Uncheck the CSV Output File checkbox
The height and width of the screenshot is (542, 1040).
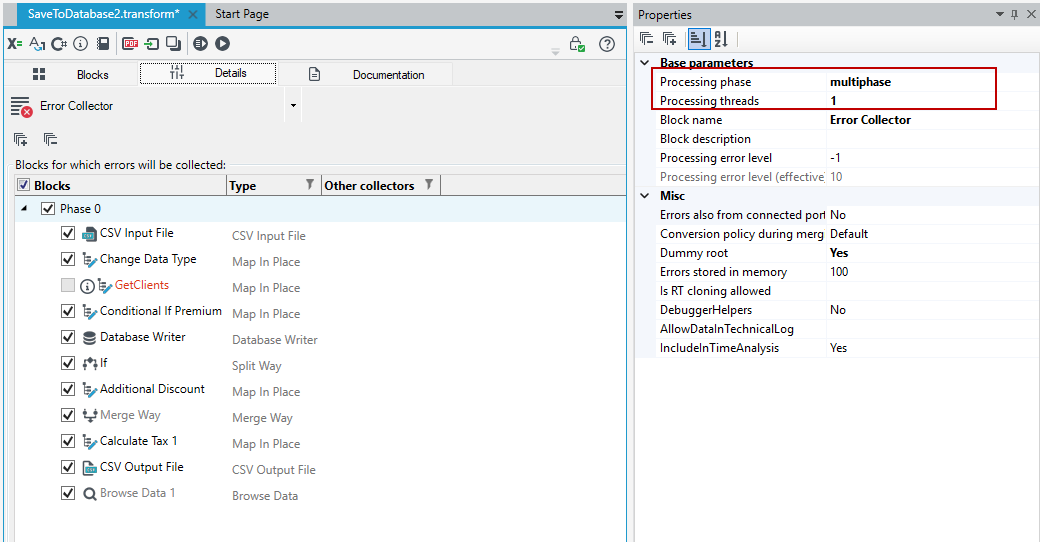tap(68, 467)
